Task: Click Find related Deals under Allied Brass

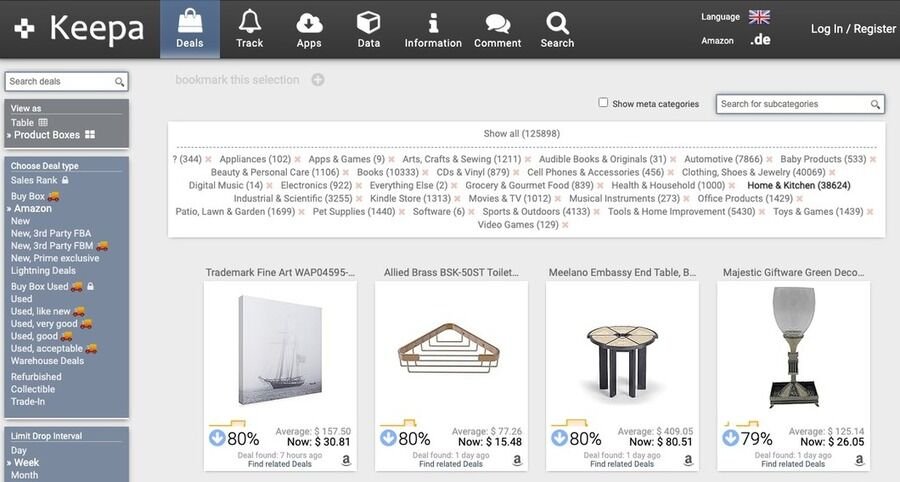Action: tap(451, 464)
